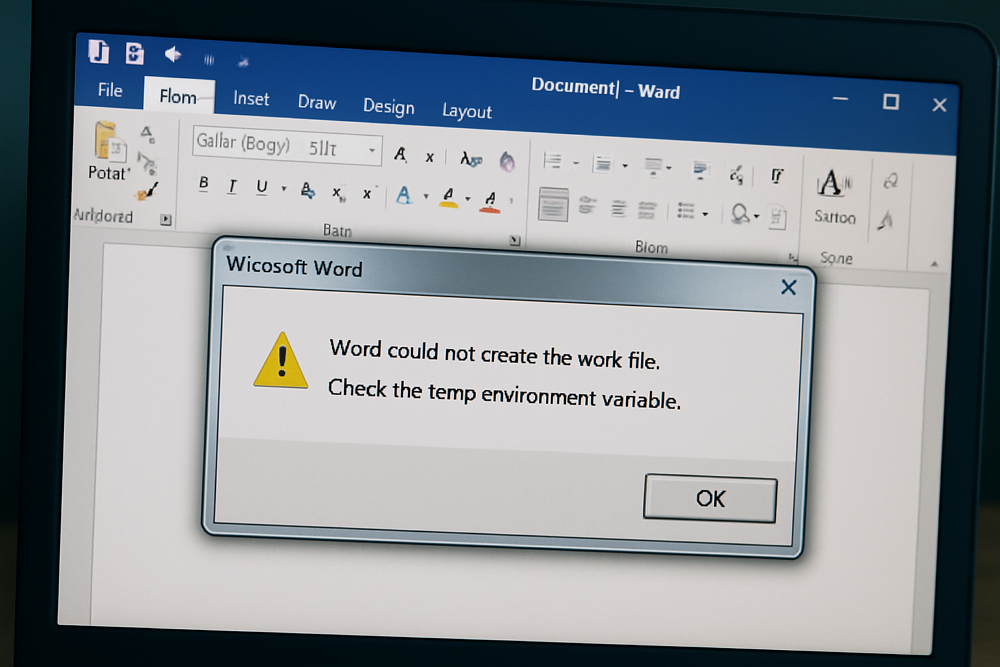The height and width of the screenshot is (667, 1000).
Task: Minimize the Document Ward window
Action: [x=841, y=98]
